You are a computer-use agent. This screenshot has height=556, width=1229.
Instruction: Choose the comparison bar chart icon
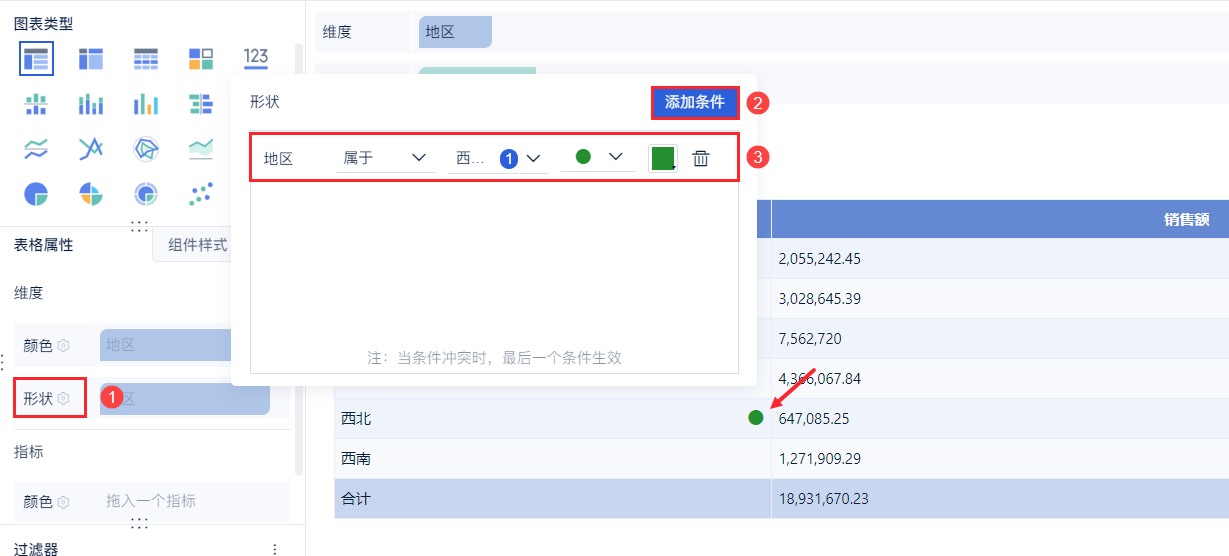click(201, 104)
